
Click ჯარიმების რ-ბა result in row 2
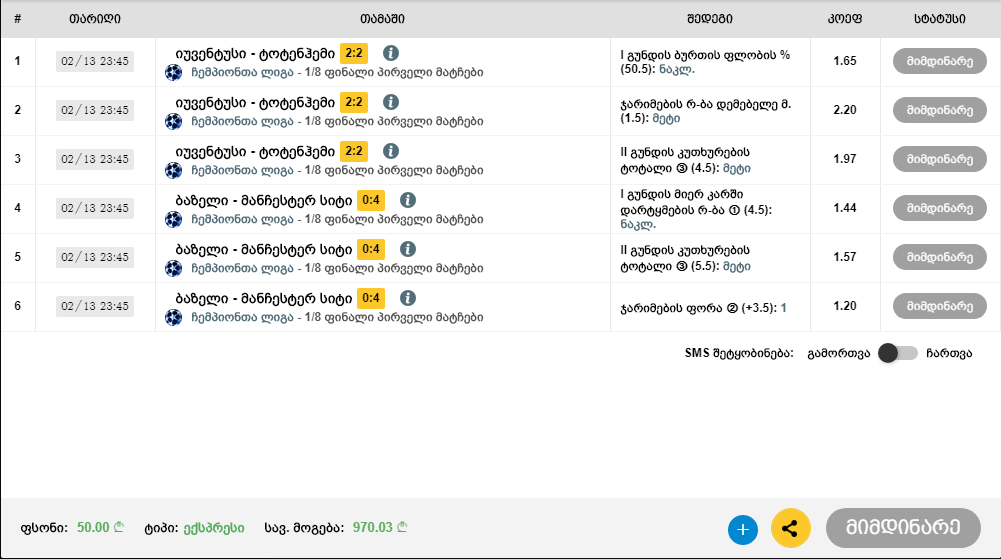pyautogui.click(x=705, y=111)
